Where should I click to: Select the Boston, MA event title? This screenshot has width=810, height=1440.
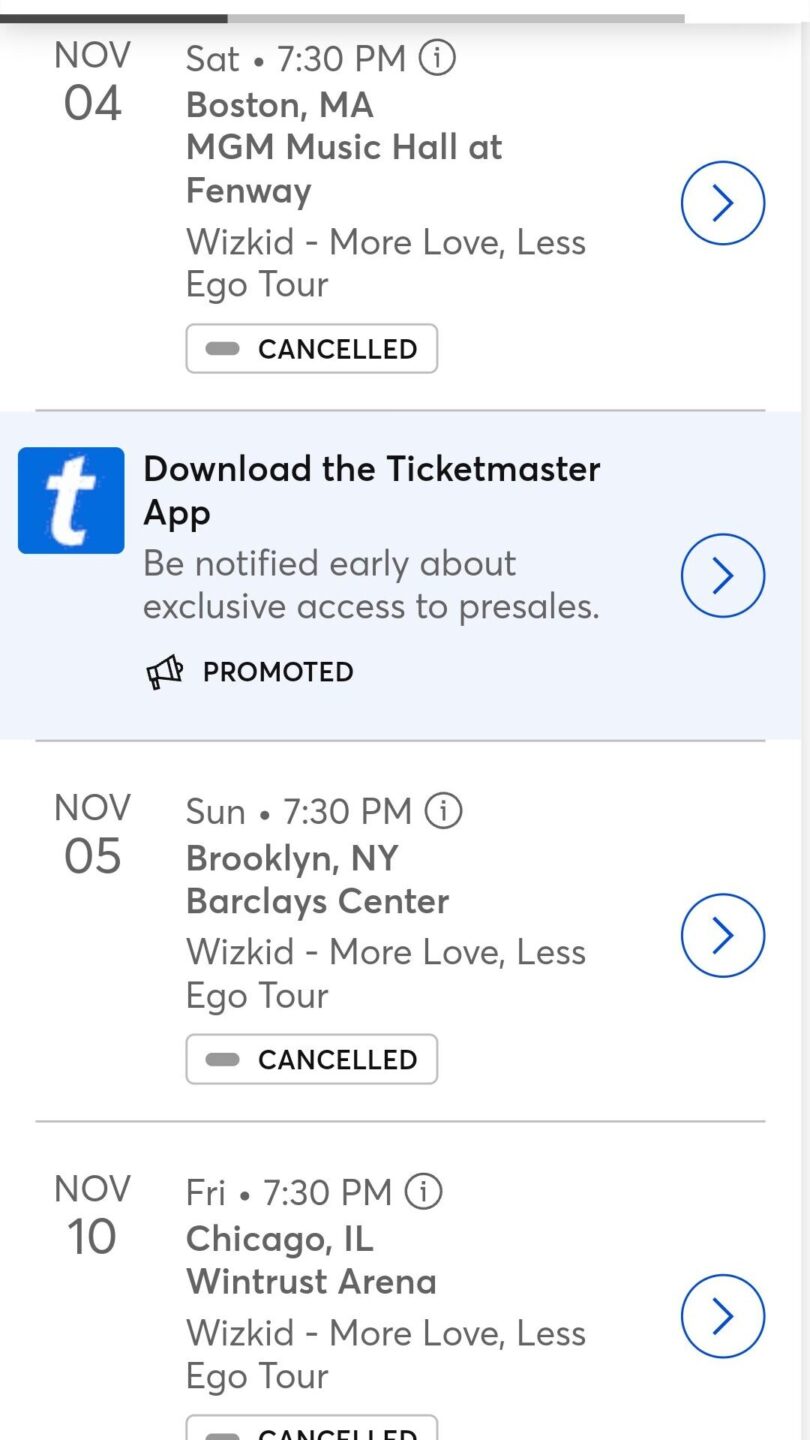[280, 105]
